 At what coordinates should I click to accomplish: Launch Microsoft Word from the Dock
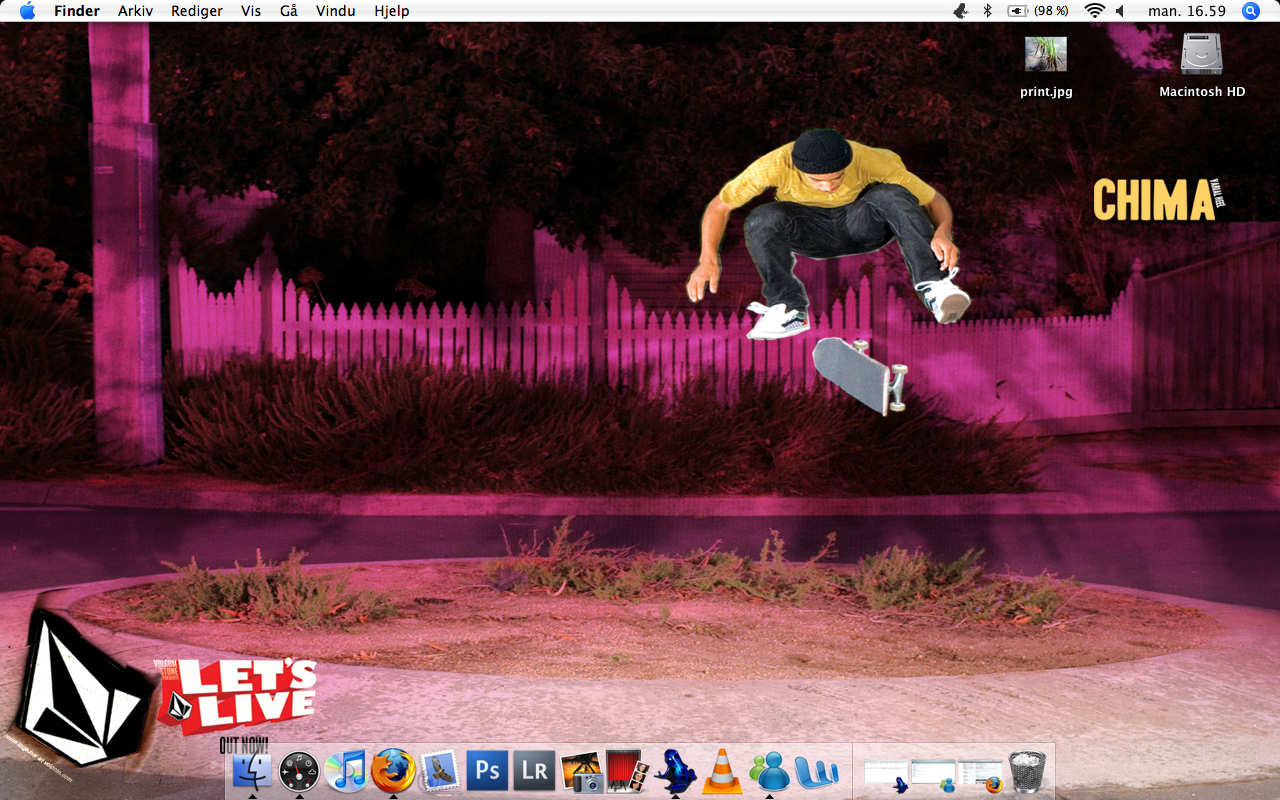click(x=816, y=771)
